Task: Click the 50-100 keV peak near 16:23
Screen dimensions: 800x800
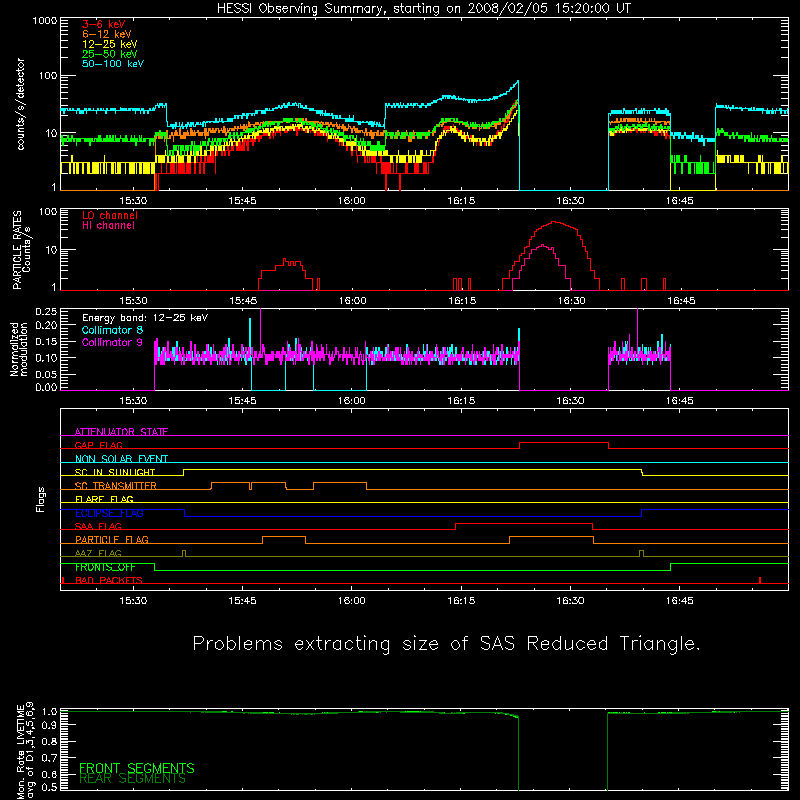Action: coord(518,82)
